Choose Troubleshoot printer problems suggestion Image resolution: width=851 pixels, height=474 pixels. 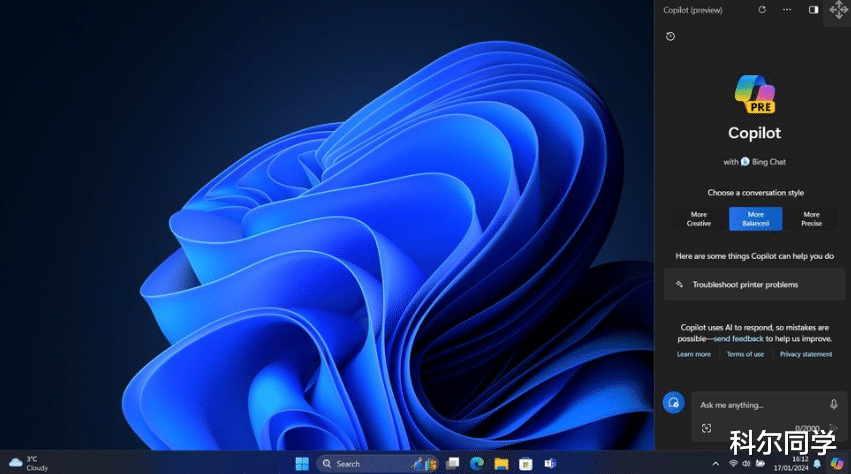(x=754, y=285)
